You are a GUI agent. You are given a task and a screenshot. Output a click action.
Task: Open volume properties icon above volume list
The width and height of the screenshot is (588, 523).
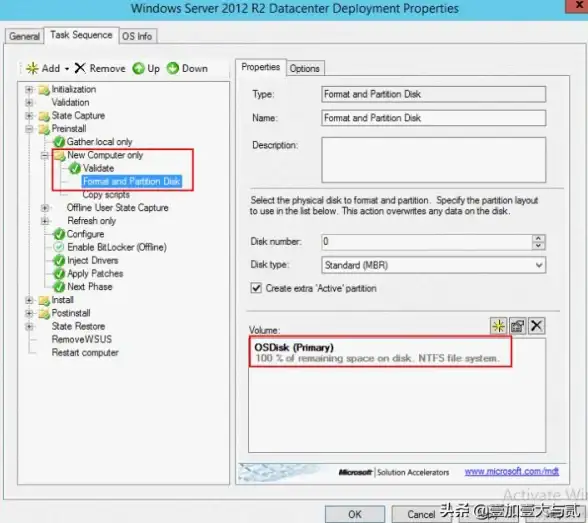click(x=518, y=326)
